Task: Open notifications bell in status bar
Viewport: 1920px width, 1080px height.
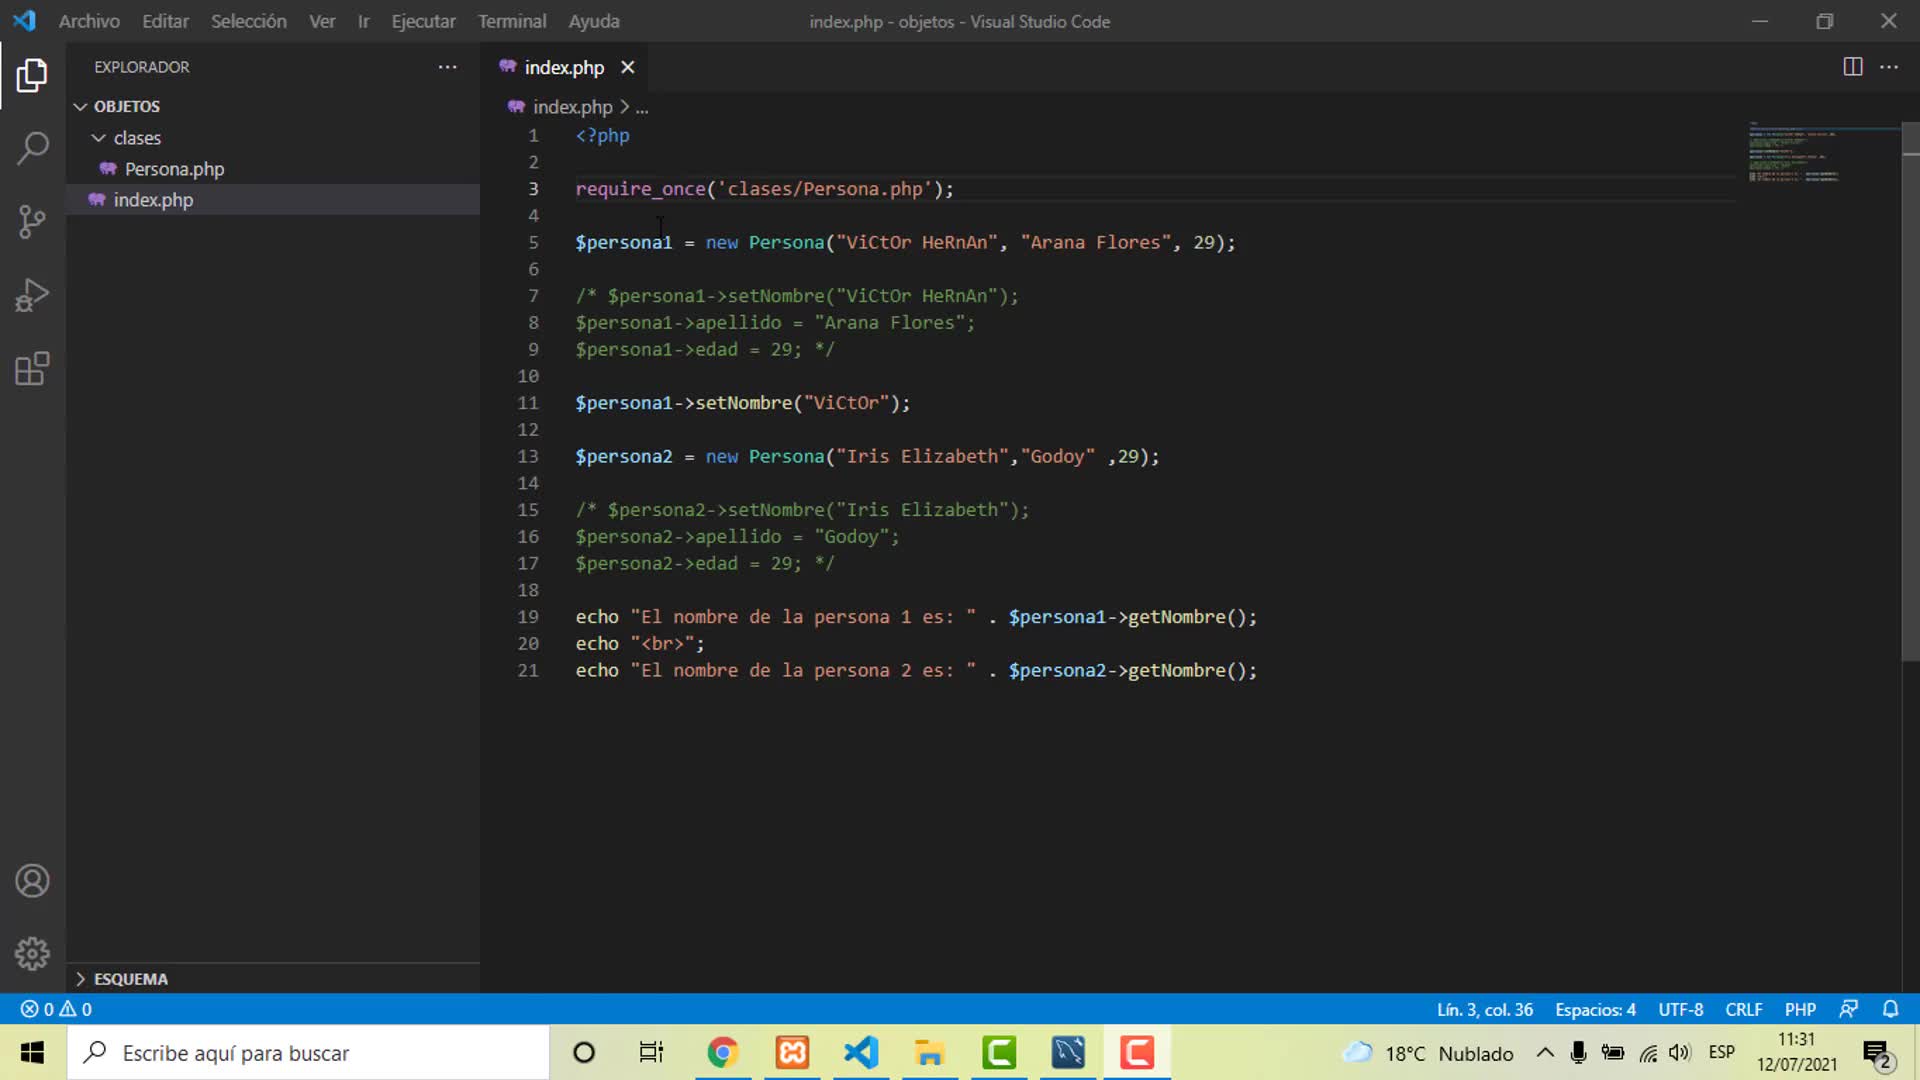Action: pyautogui.click(x=1890, y=1009)
